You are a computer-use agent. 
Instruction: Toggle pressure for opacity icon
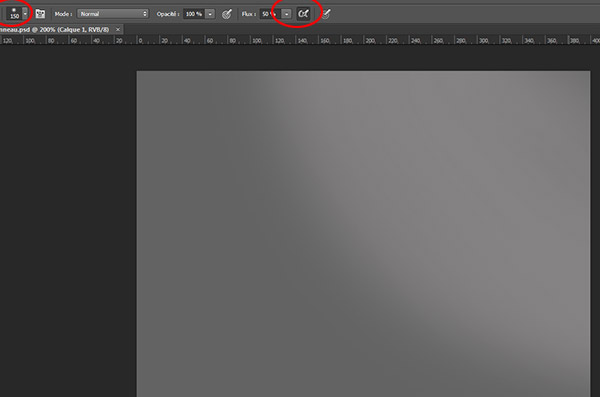227,14
